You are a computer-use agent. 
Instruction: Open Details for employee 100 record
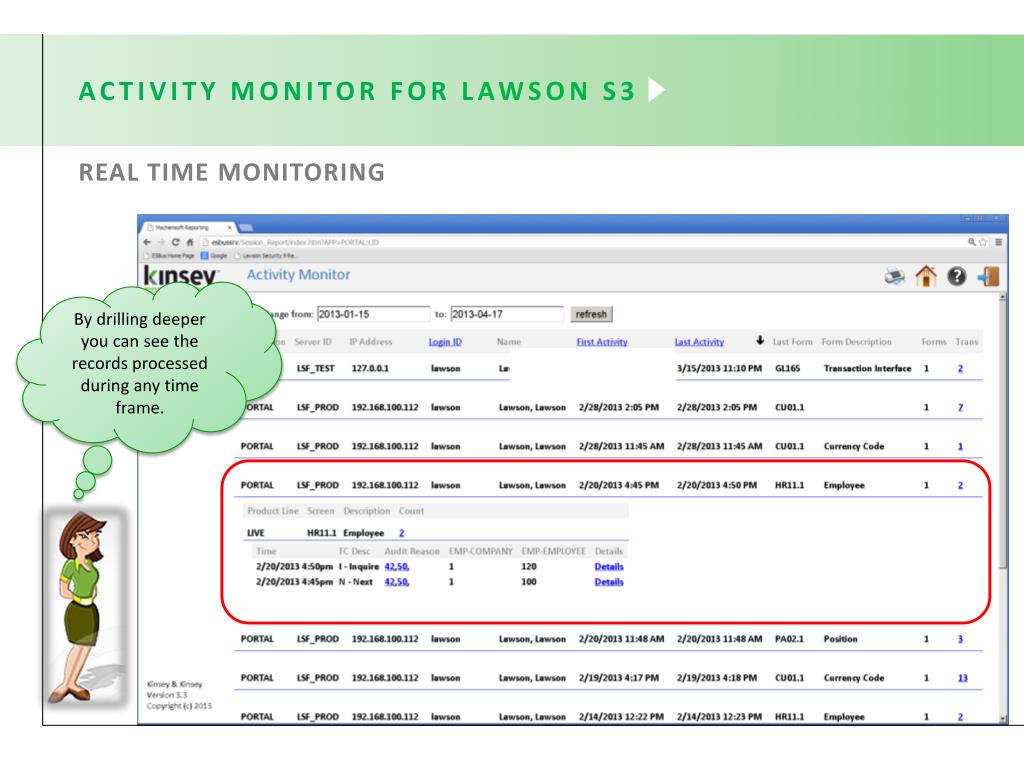click(x=609, y=582)
